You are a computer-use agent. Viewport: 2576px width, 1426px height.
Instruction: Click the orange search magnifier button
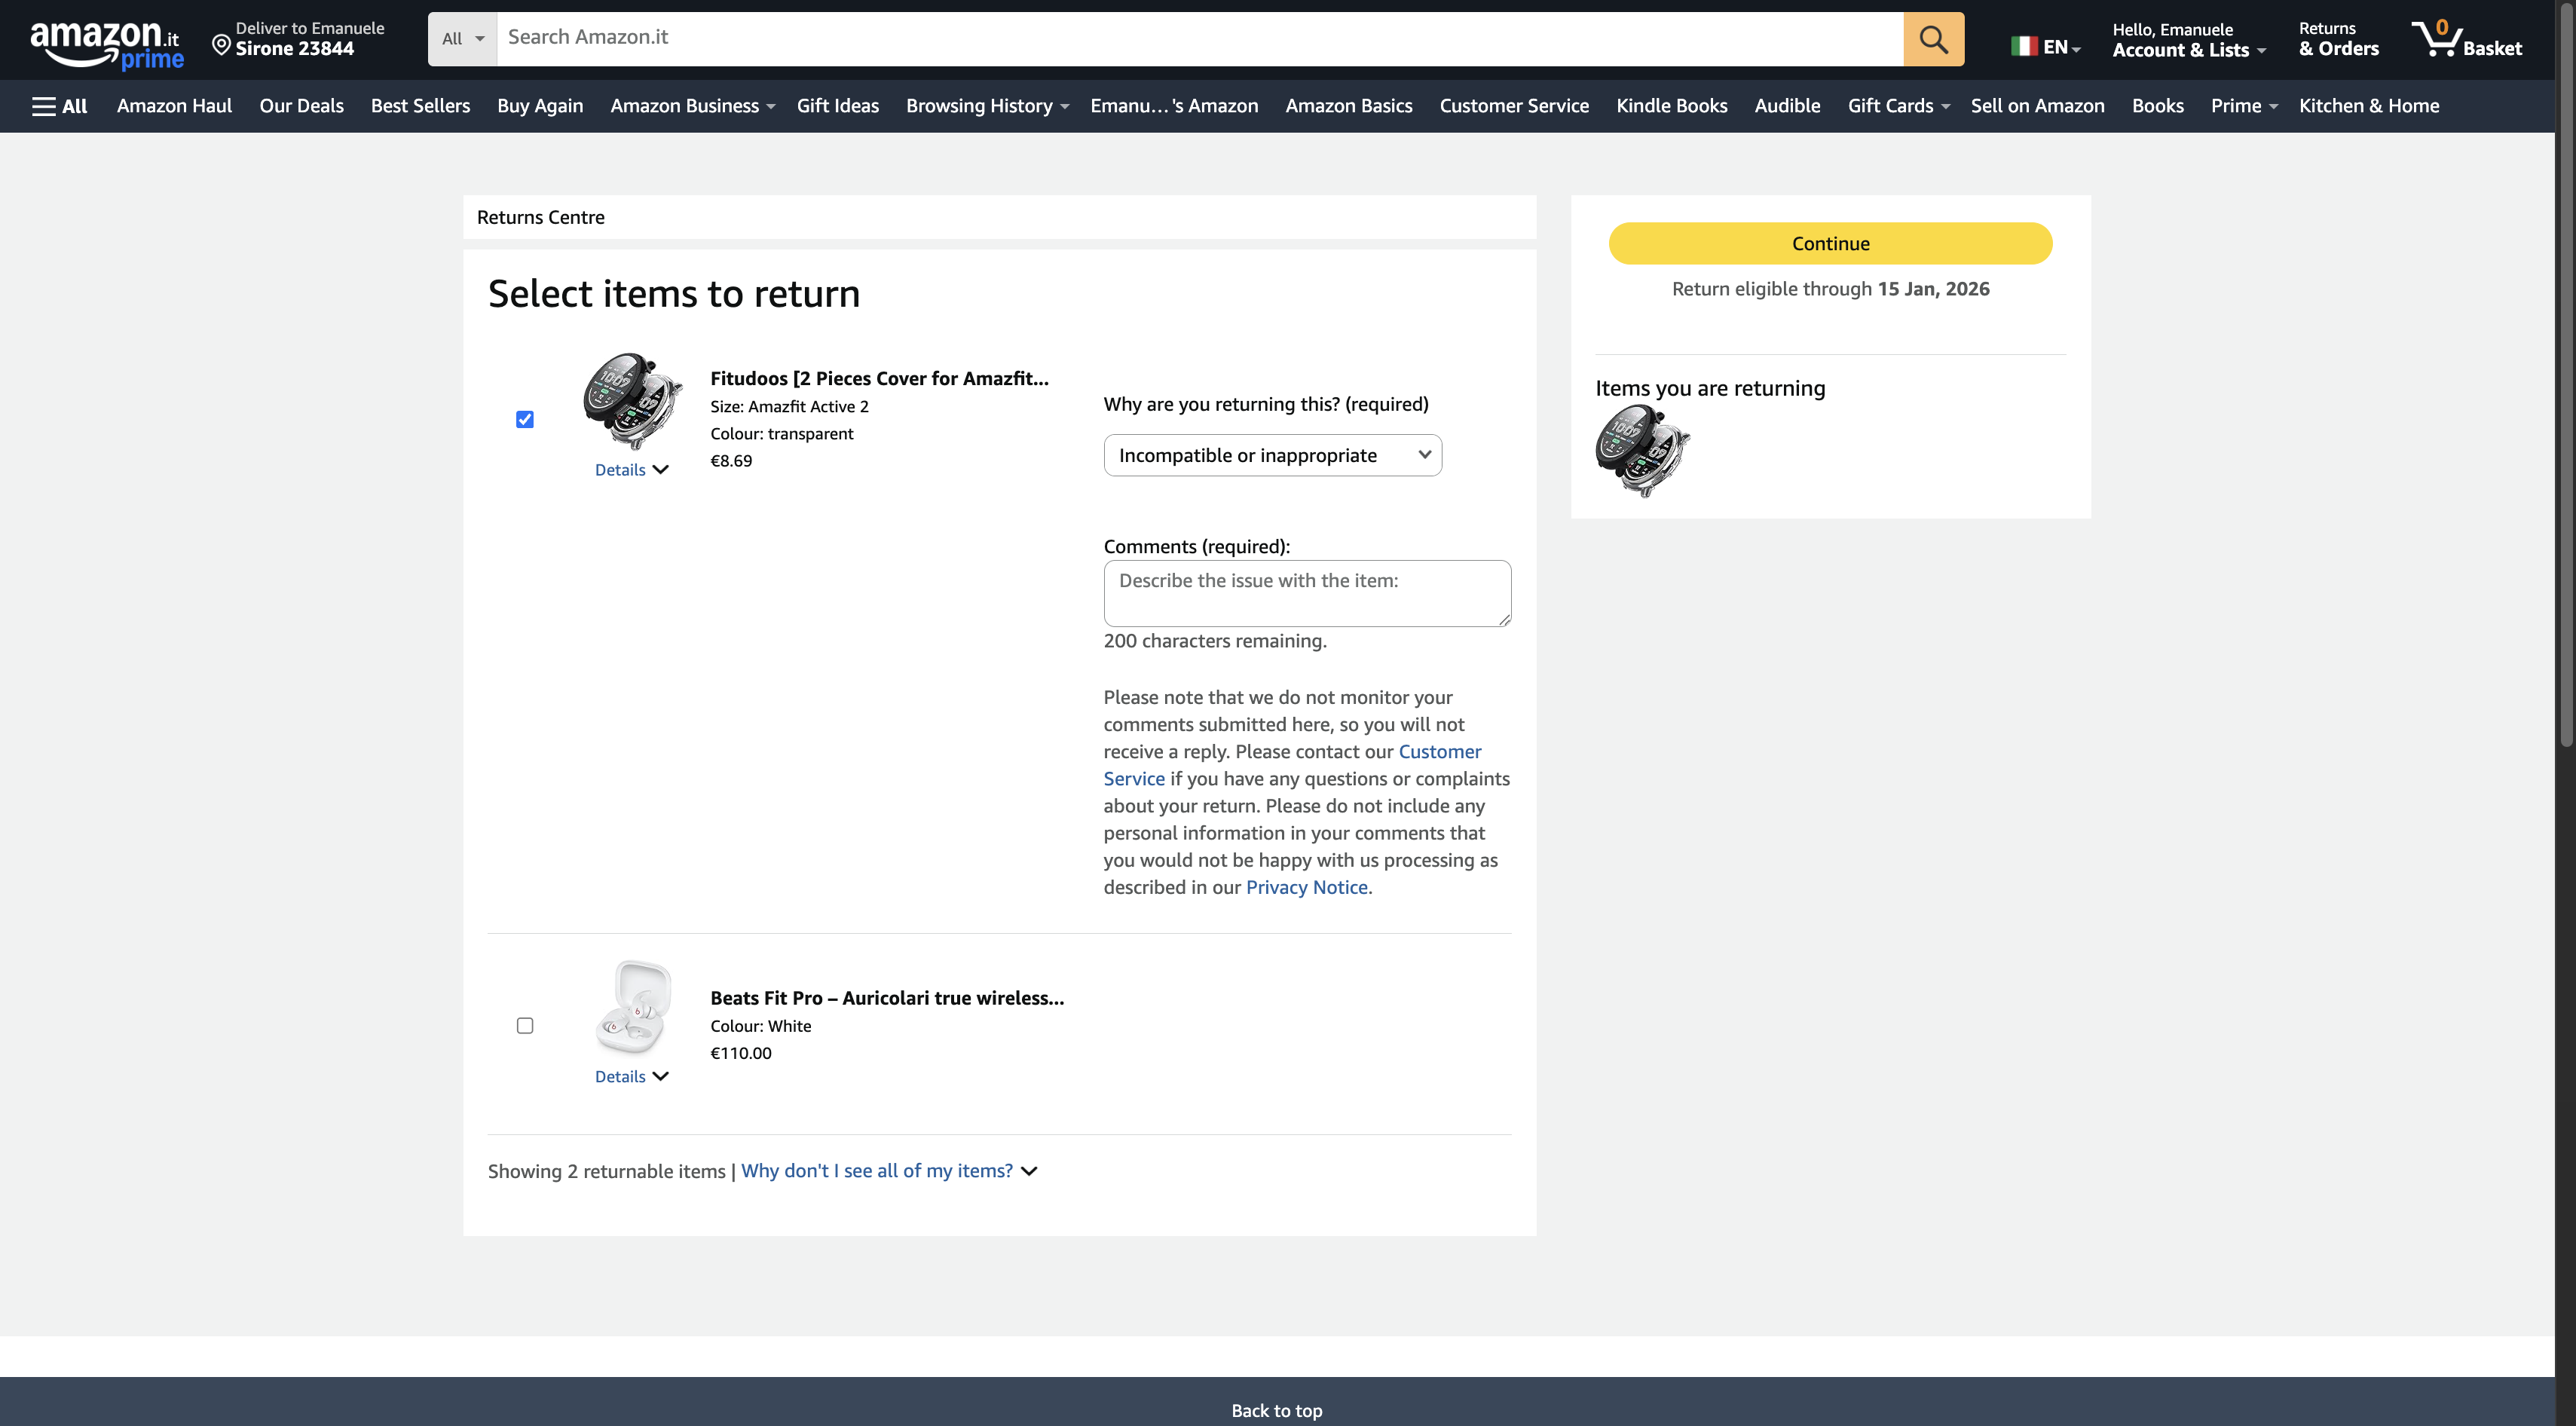pyautogui.click(x=1933, y=39)
